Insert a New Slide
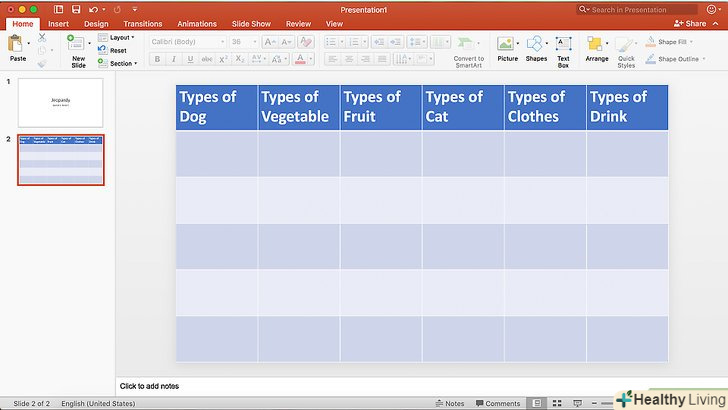728x410 pixels. tap(77, 49)
